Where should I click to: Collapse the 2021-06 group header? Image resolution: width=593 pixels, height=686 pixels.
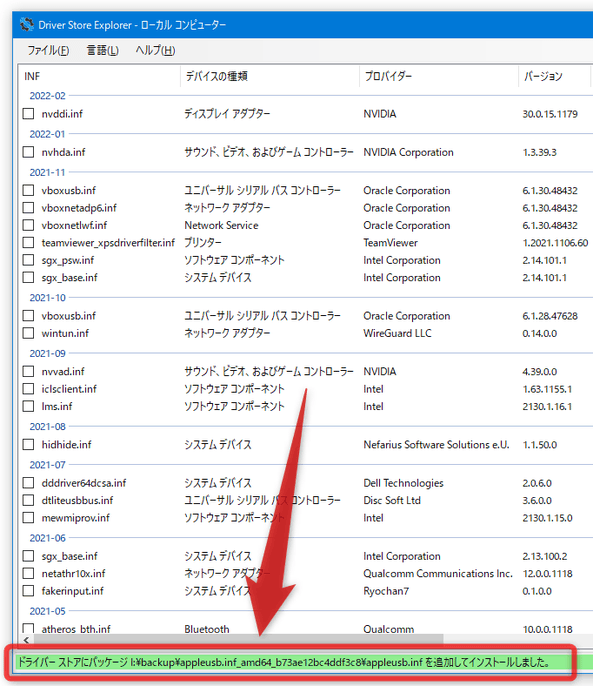(47, 538)
